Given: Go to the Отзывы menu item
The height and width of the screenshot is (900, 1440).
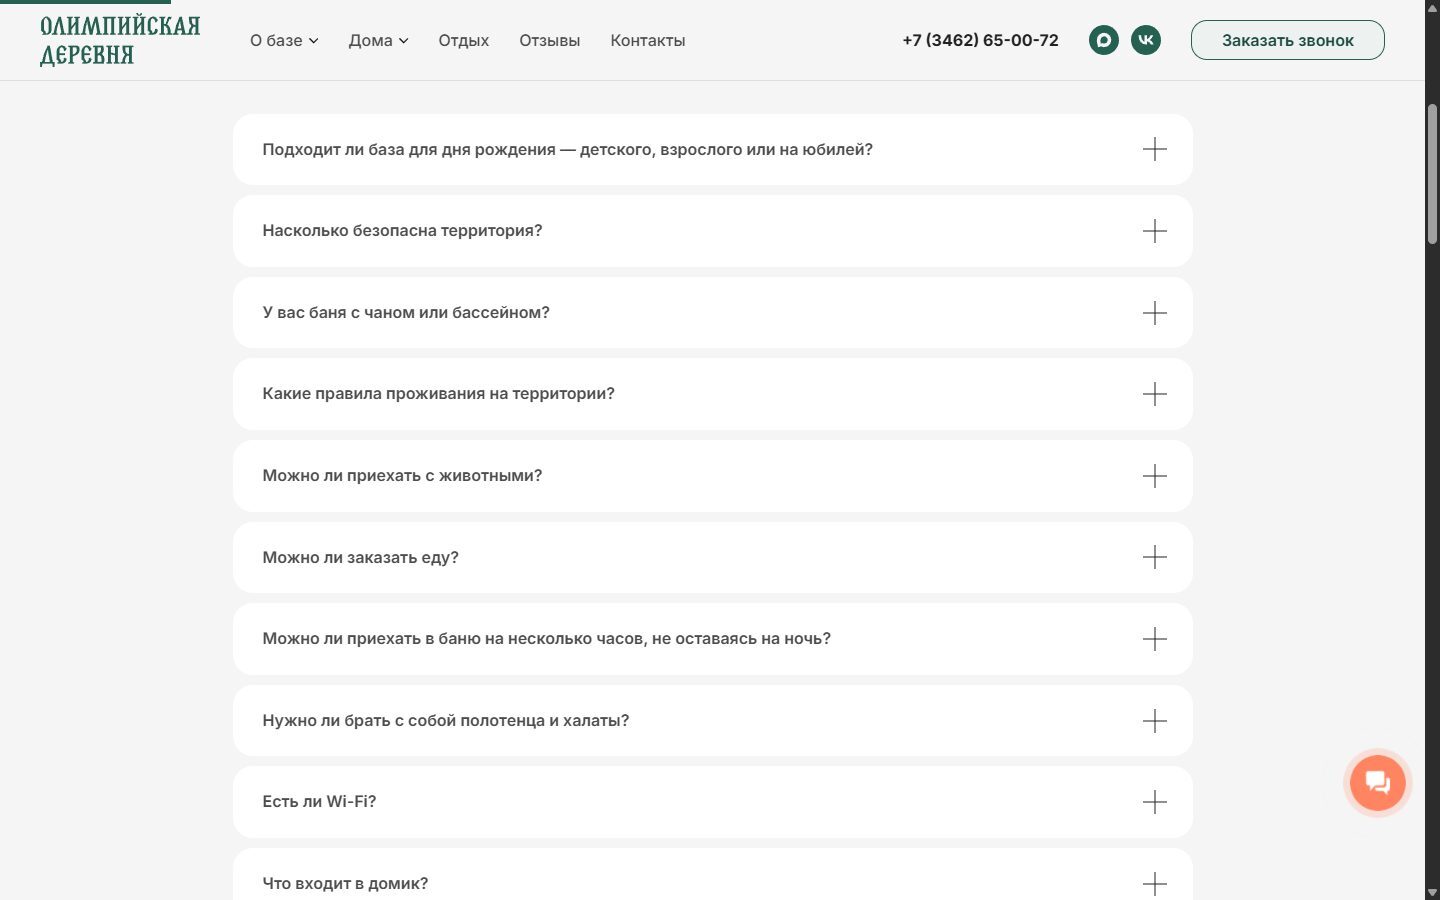Looking at the screenshot, I should pos(549,41).
